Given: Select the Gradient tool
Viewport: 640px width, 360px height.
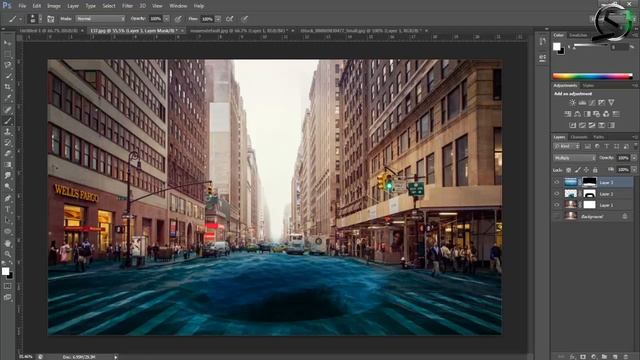Looking at the screenshot, I should click(x=7, y=164).
